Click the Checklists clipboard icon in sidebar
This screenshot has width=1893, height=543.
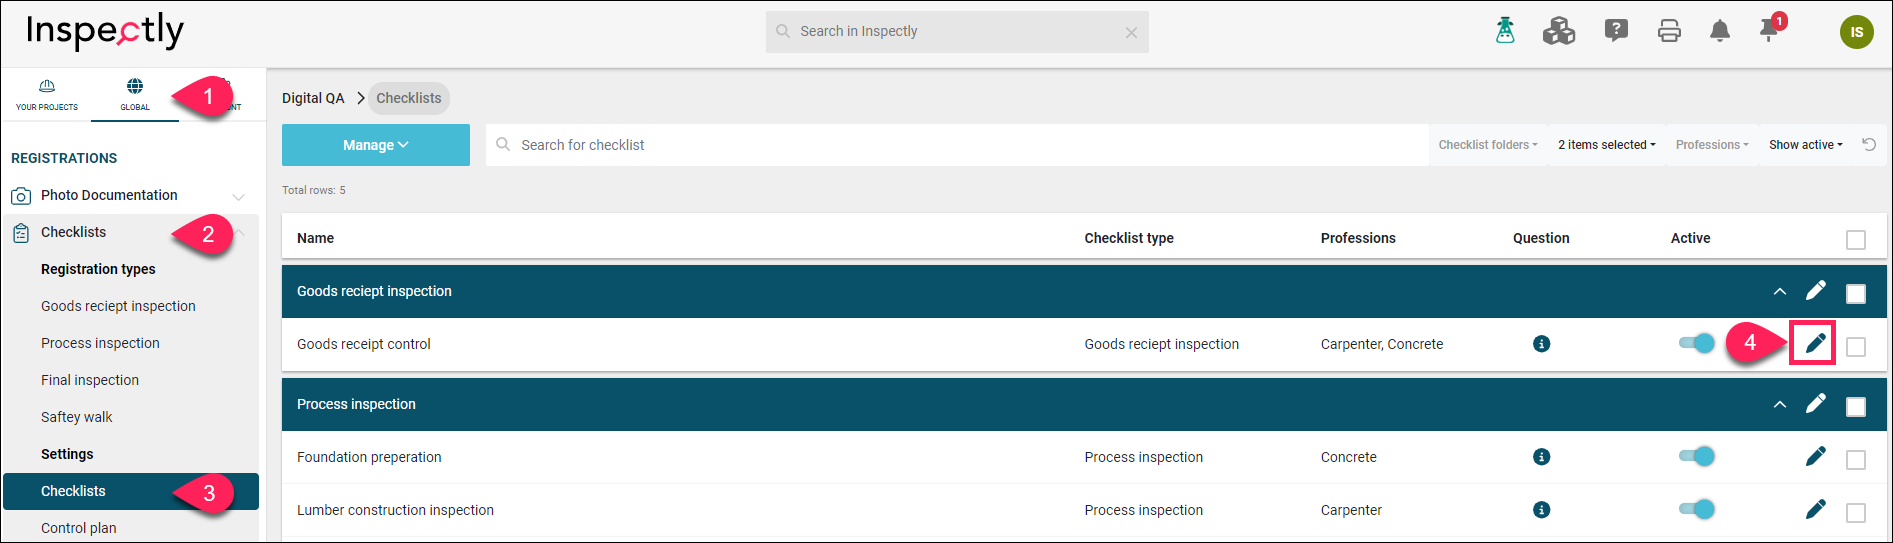click(21, 233)
